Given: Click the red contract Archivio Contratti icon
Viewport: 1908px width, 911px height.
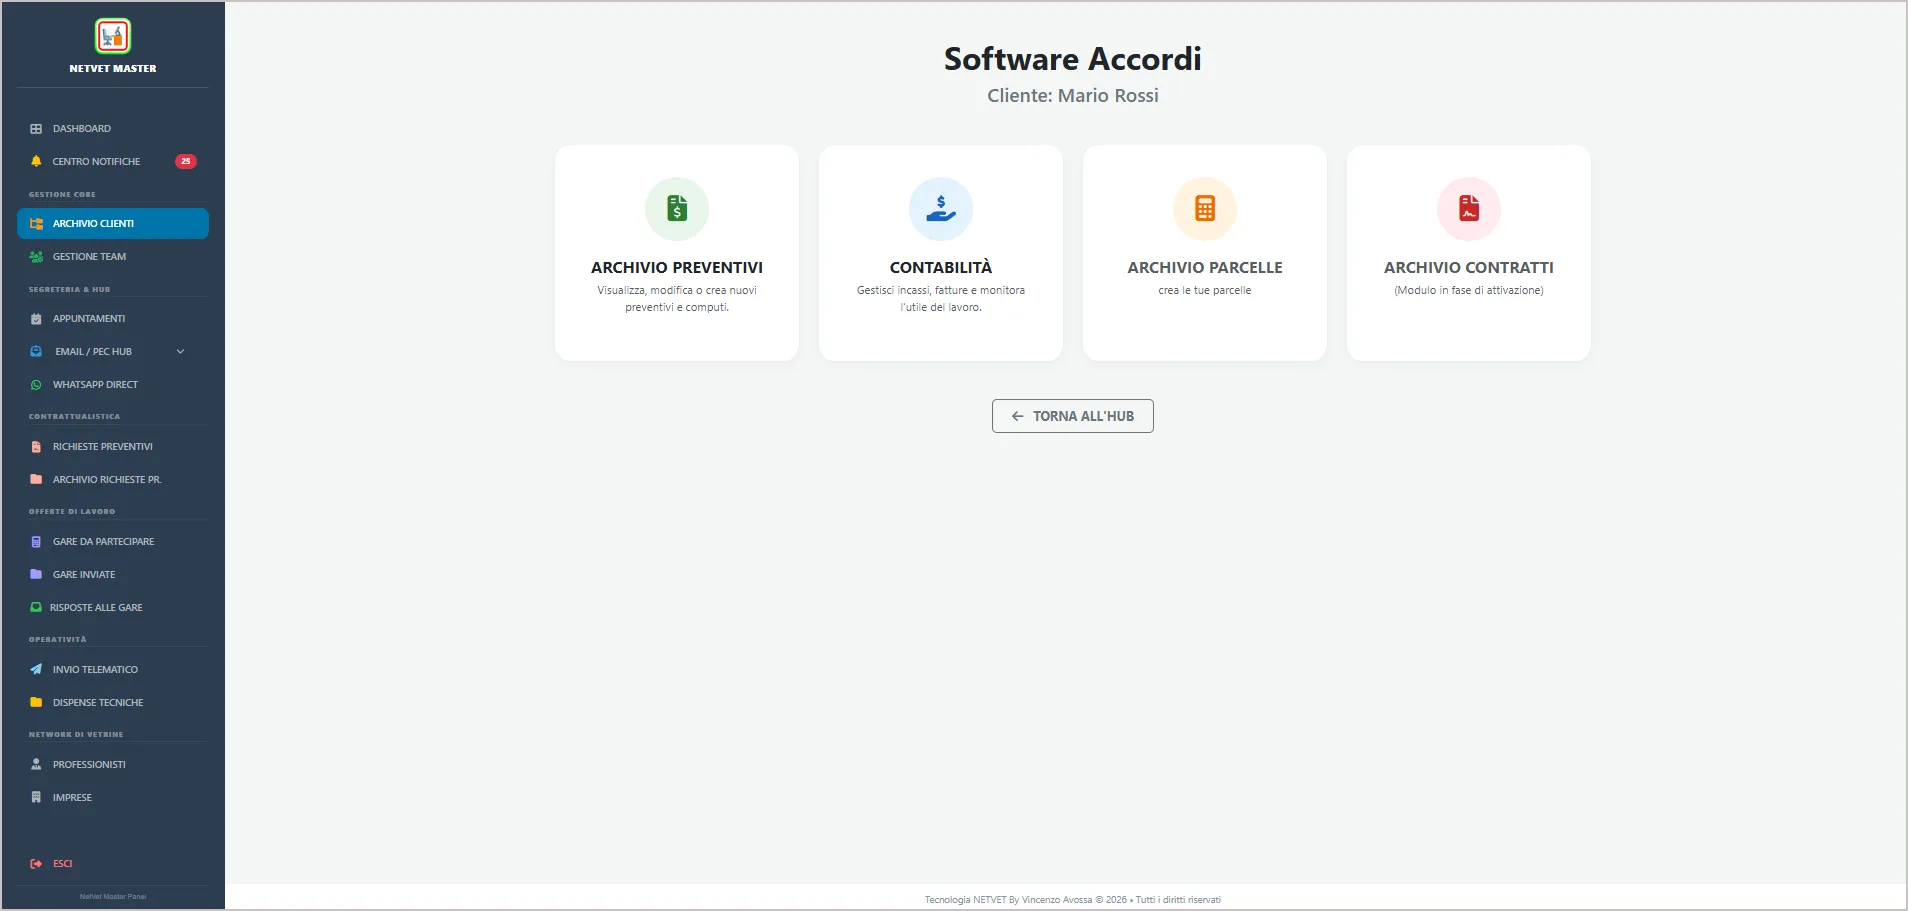Looking at the screenshot, I should [x=1469, y=209].
